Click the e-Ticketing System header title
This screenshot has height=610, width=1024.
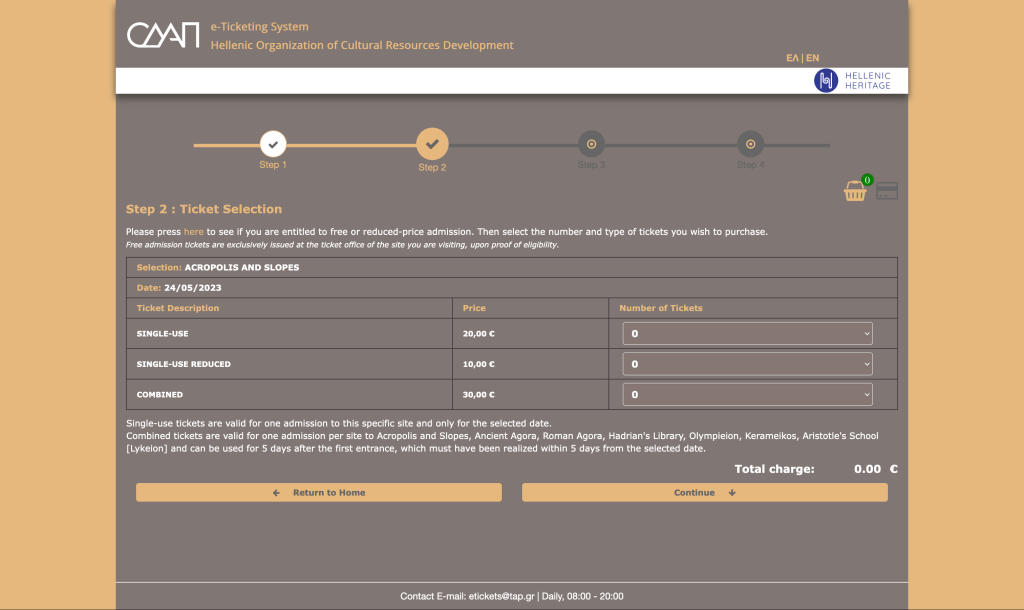click(259, 27)
